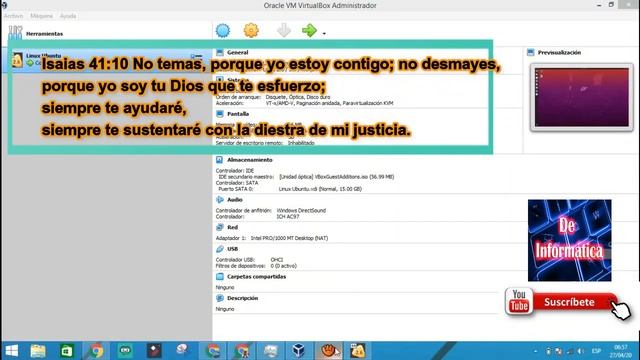Open the Red settings header
The width and height of the screenshot is (640, 360).
coord(232,227)
